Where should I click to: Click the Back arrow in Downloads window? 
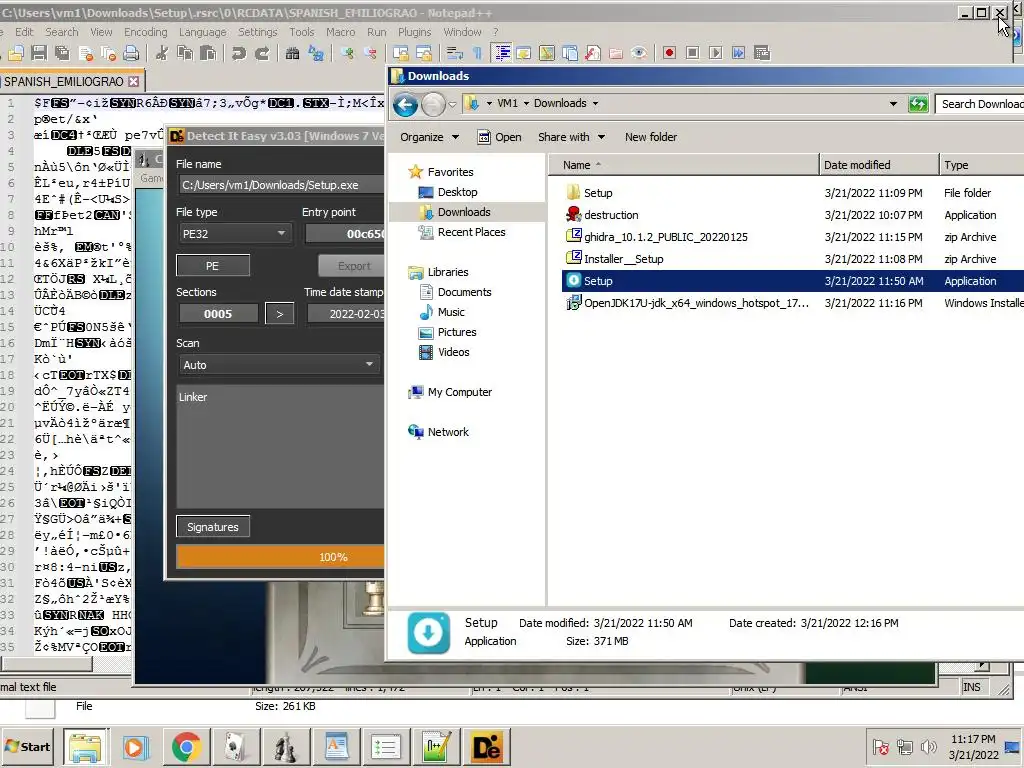[x=406, y=104]
